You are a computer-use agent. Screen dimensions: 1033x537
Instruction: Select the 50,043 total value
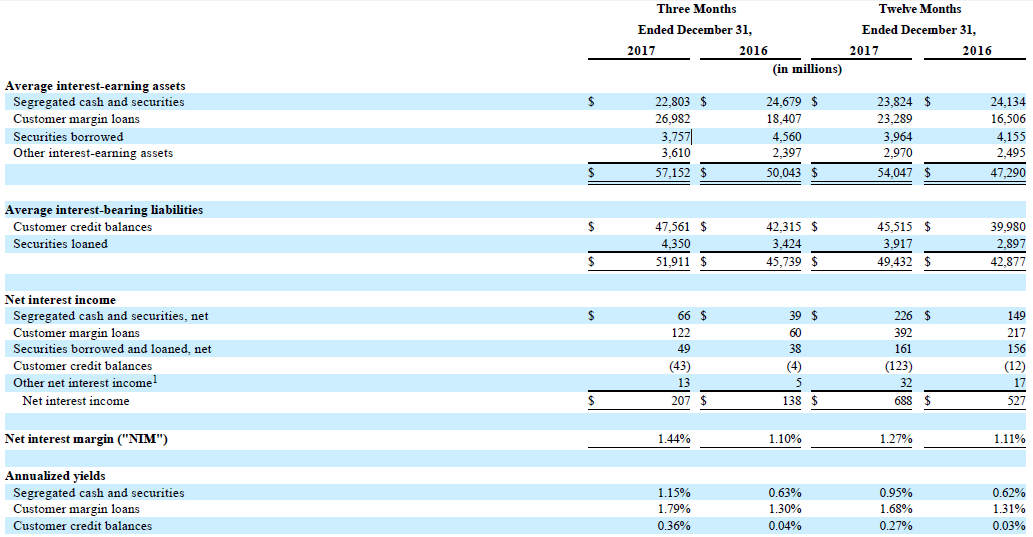click(x=783, y=173)
